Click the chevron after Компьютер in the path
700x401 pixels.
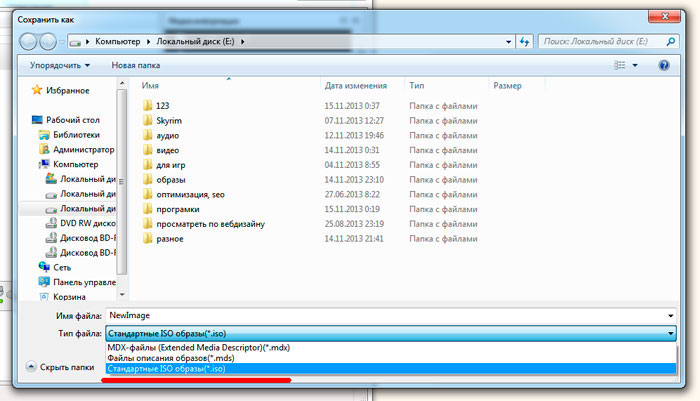pyautogui.click(x=149, y=42)
